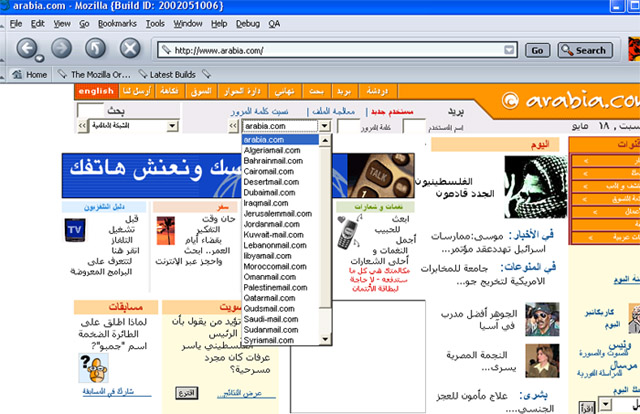Toggle the arabia.com domain dropdown arrow
The height and width of the screenshot is (414, 640).
(324, 126)
